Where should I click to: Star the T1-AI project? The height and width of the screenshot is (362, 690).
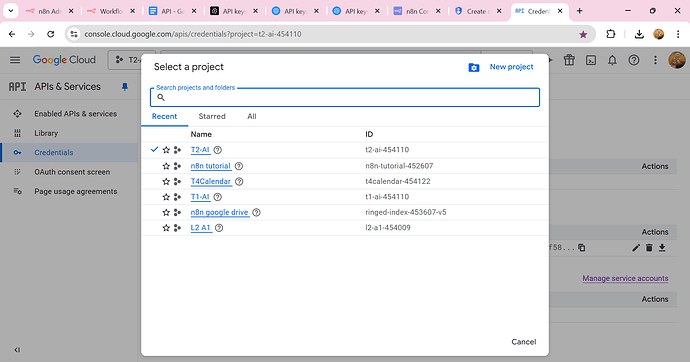pos(166,197)
